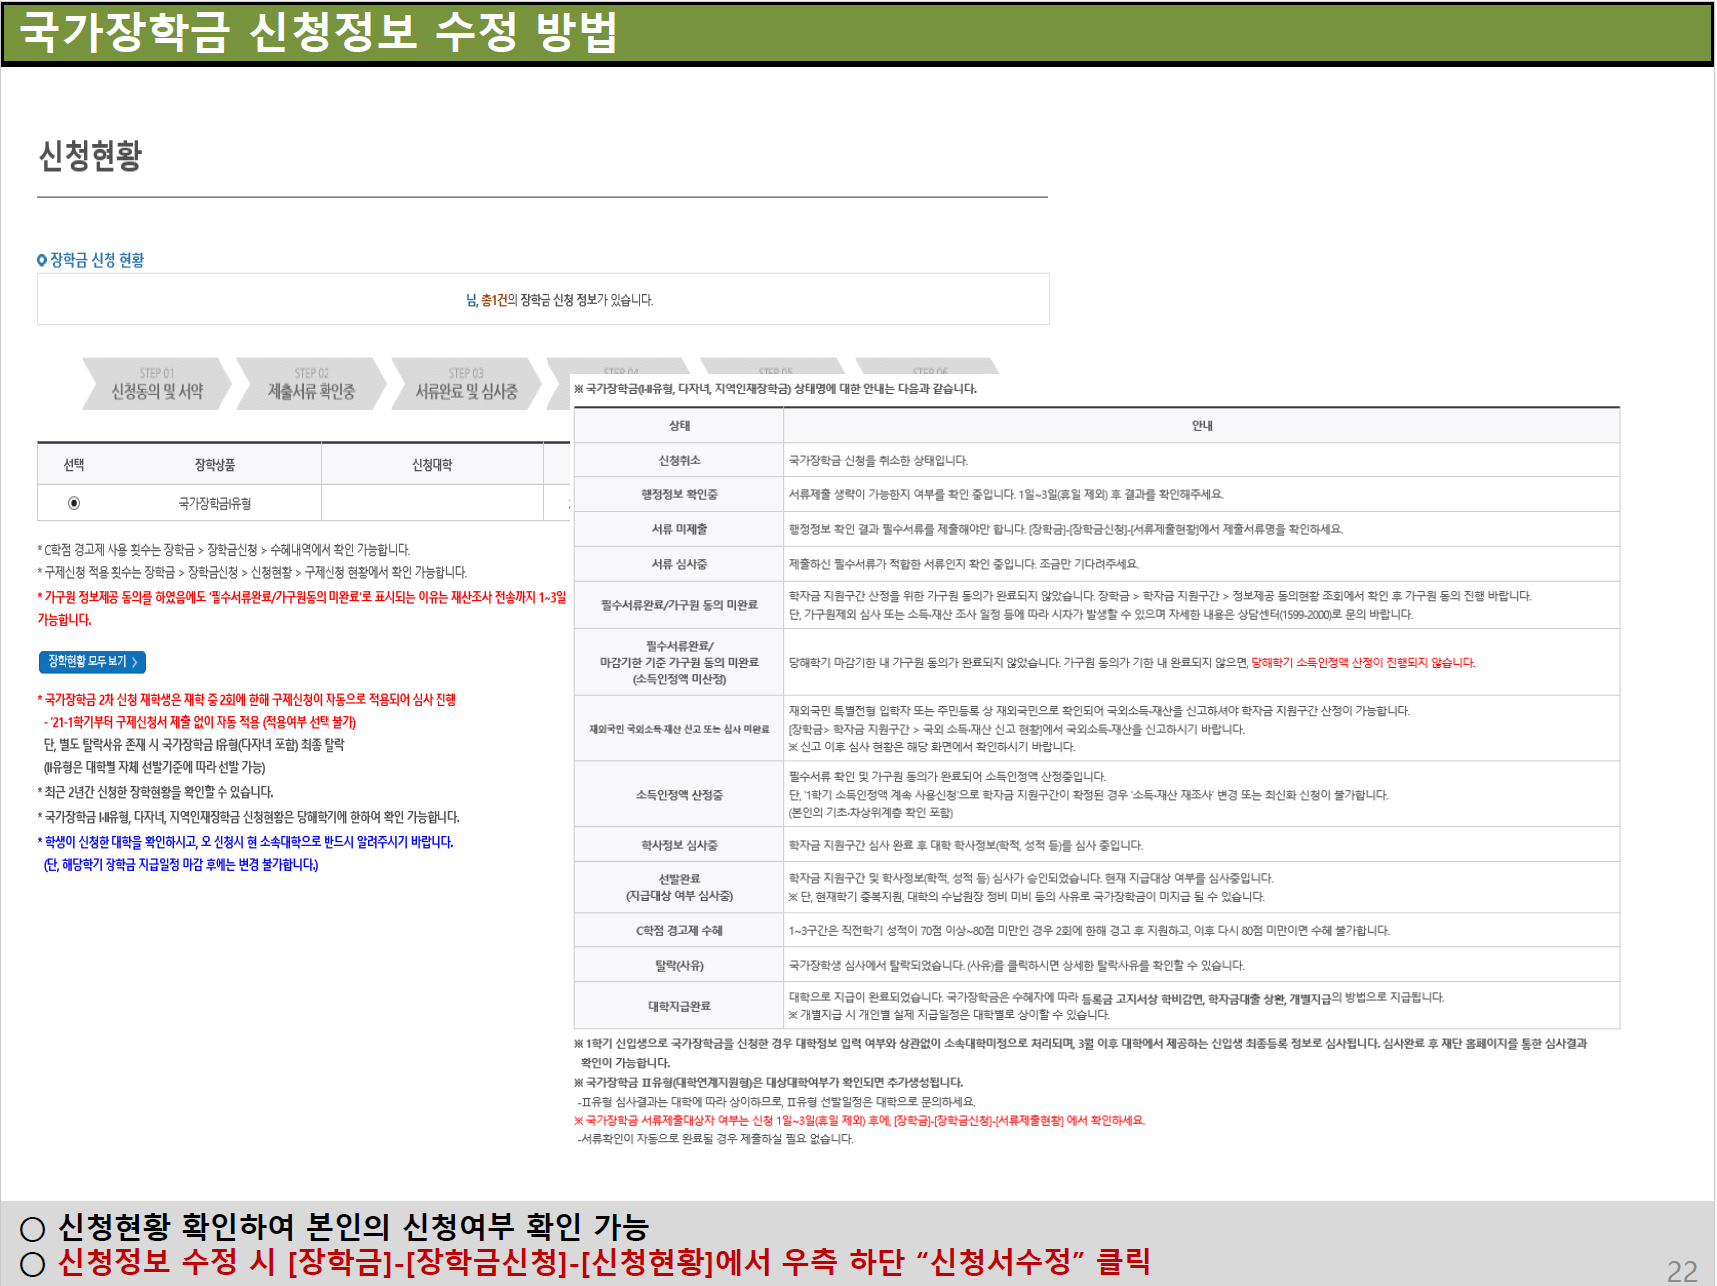The image size is (1717, 1286).
Task: Click the 필수서류완료/가구원 동의 미완료 status cell
Action: (679, 605)
